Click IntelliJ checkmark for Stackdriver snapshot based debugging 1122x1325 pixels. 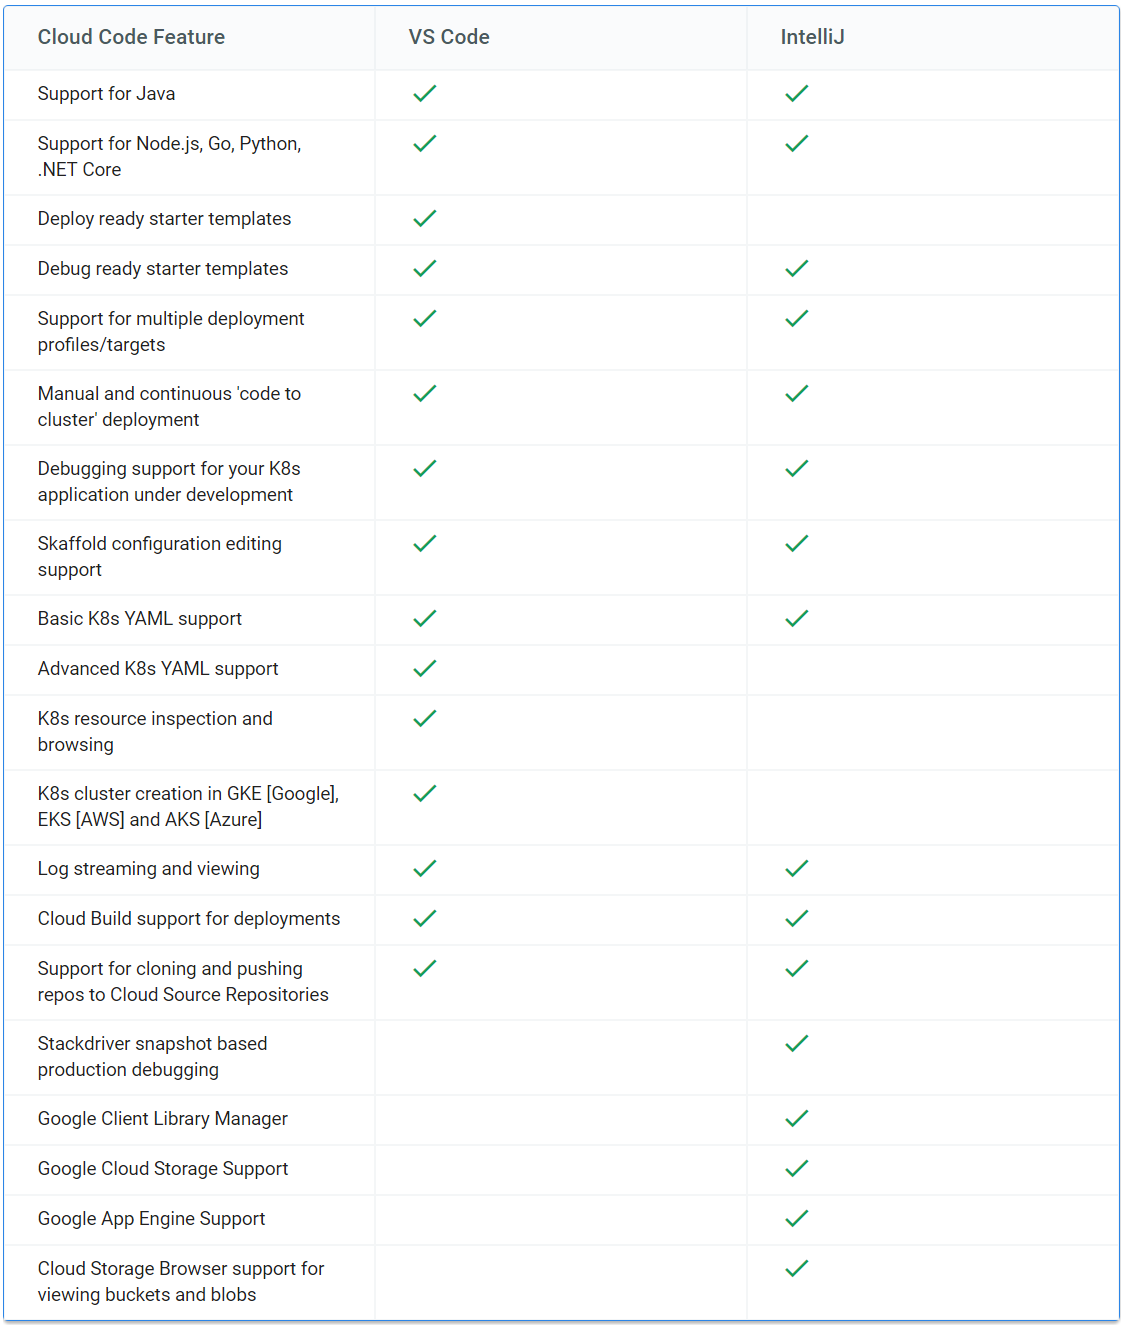[797, 1044]
